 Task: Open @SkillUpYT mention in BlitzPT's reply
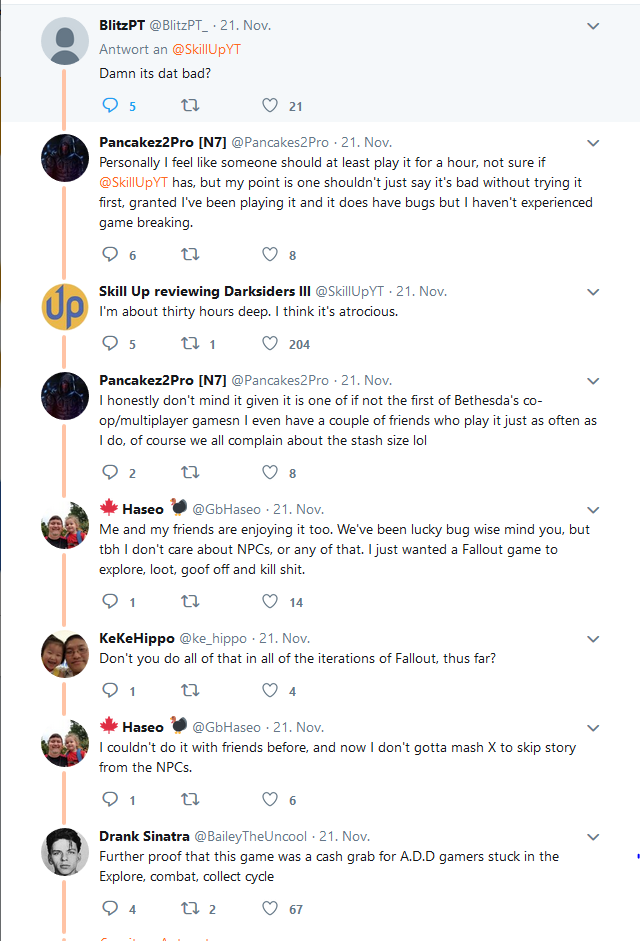(206, 49)
